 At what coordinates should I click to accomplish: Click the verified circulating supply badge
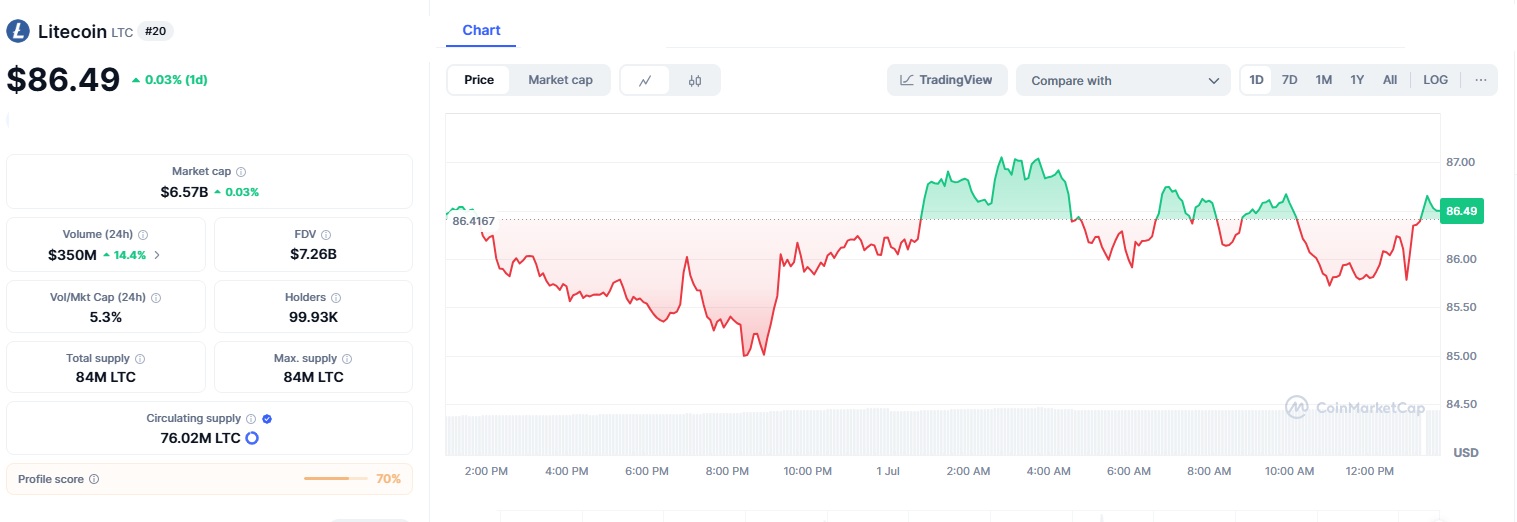point(267,419)
